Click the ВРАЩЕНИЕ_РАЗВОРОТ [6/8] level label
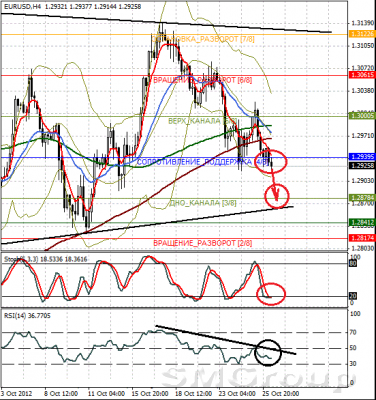376x400 pixels. click(202, 80)
